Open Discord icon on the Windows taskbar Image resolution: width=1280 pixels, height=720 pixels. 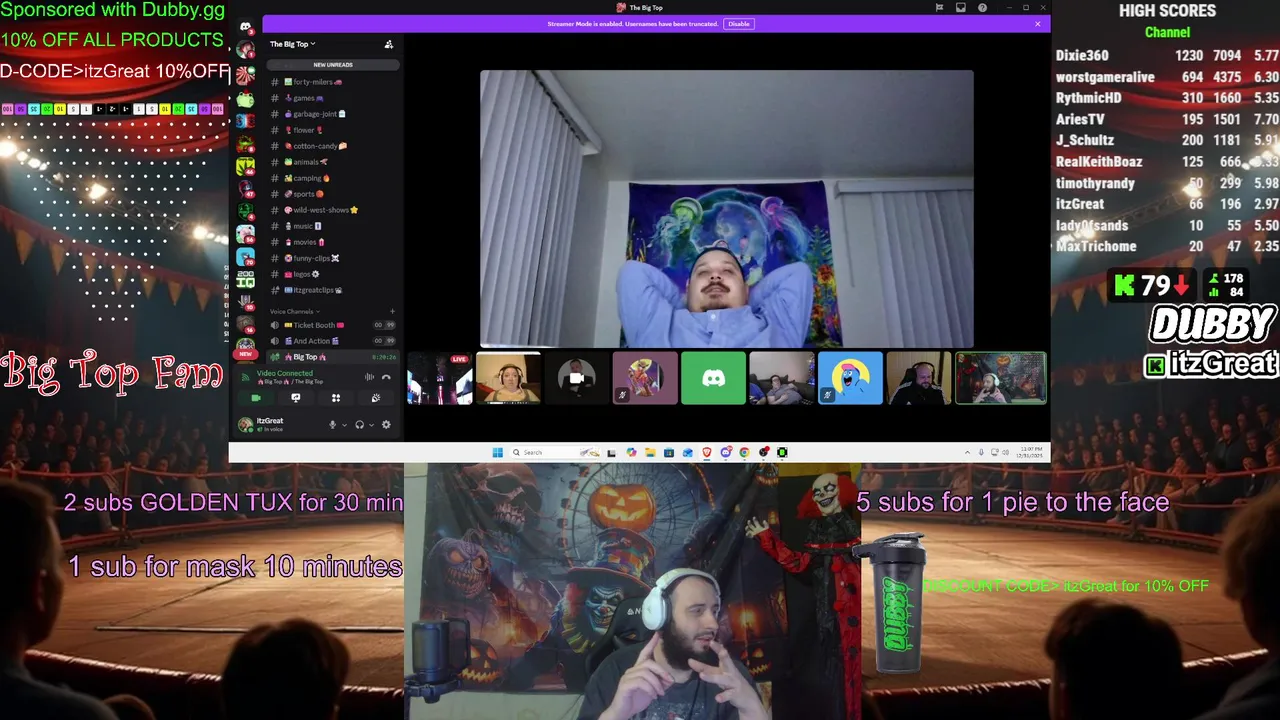[726, 452]
